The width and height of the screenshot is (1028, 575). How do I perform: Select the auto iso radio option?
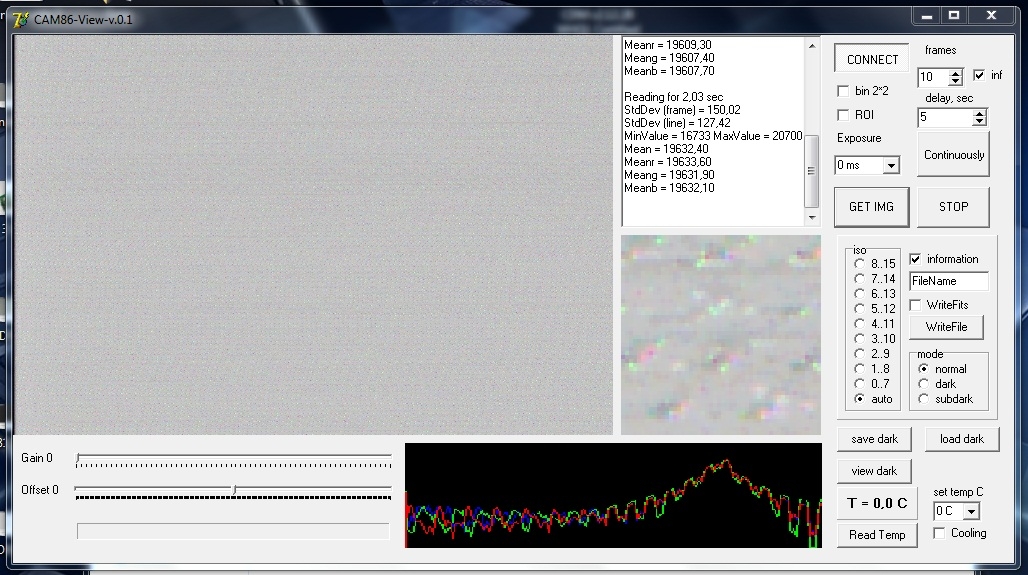860,399
